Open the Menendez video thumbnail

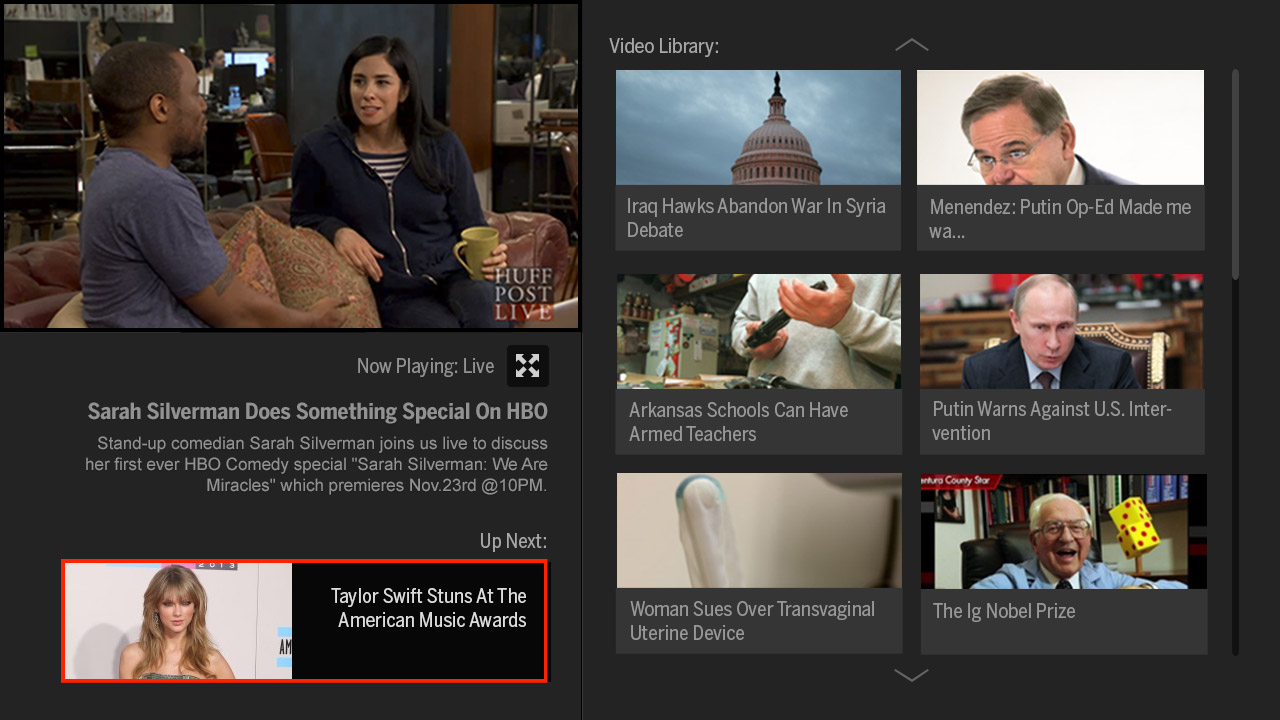(1060, 127)
